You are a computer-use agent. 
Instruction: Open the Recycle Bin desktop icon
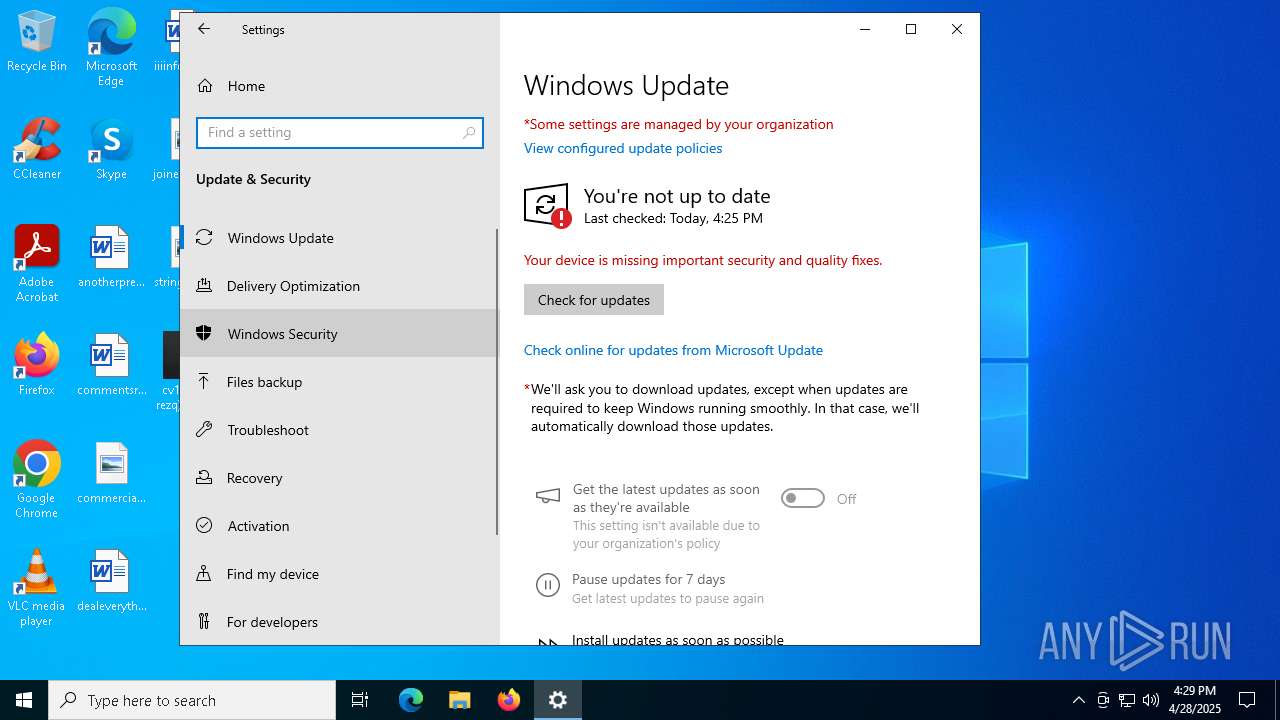coord(37,42)
